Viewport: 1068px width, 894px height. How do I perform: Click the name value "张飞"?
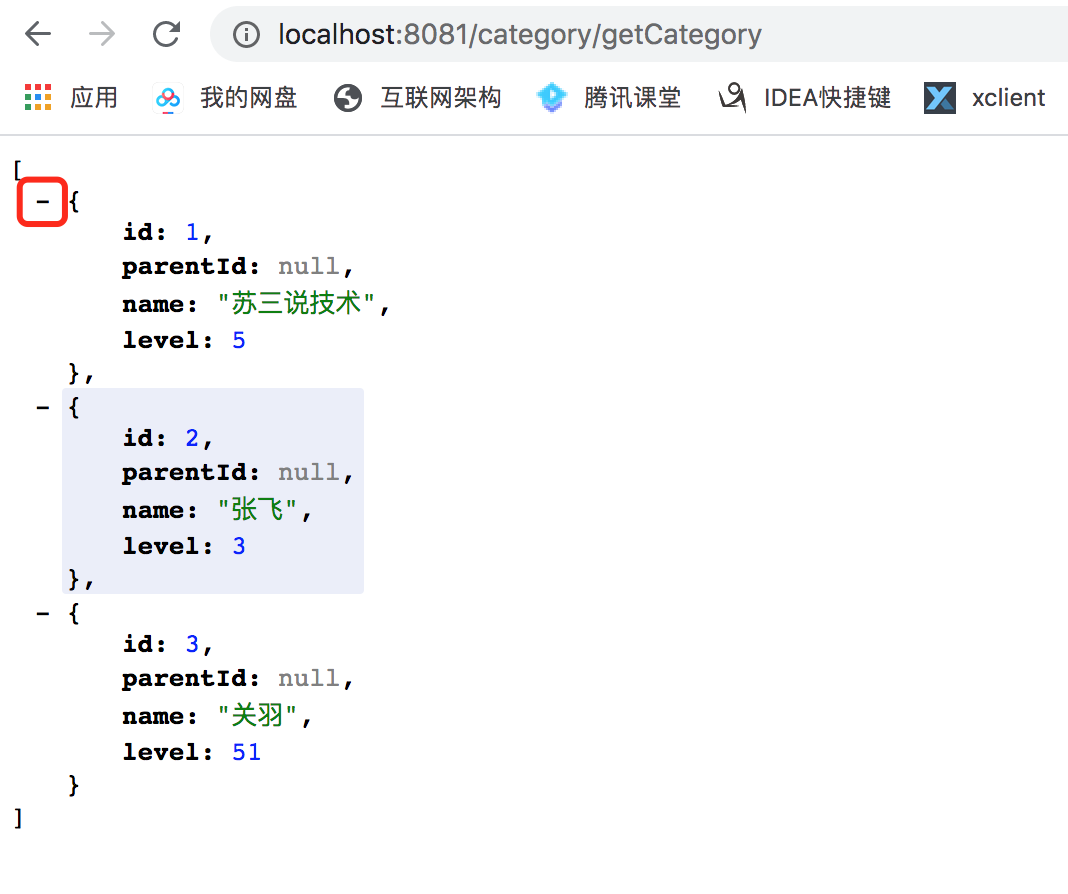[x=257, y=509]
